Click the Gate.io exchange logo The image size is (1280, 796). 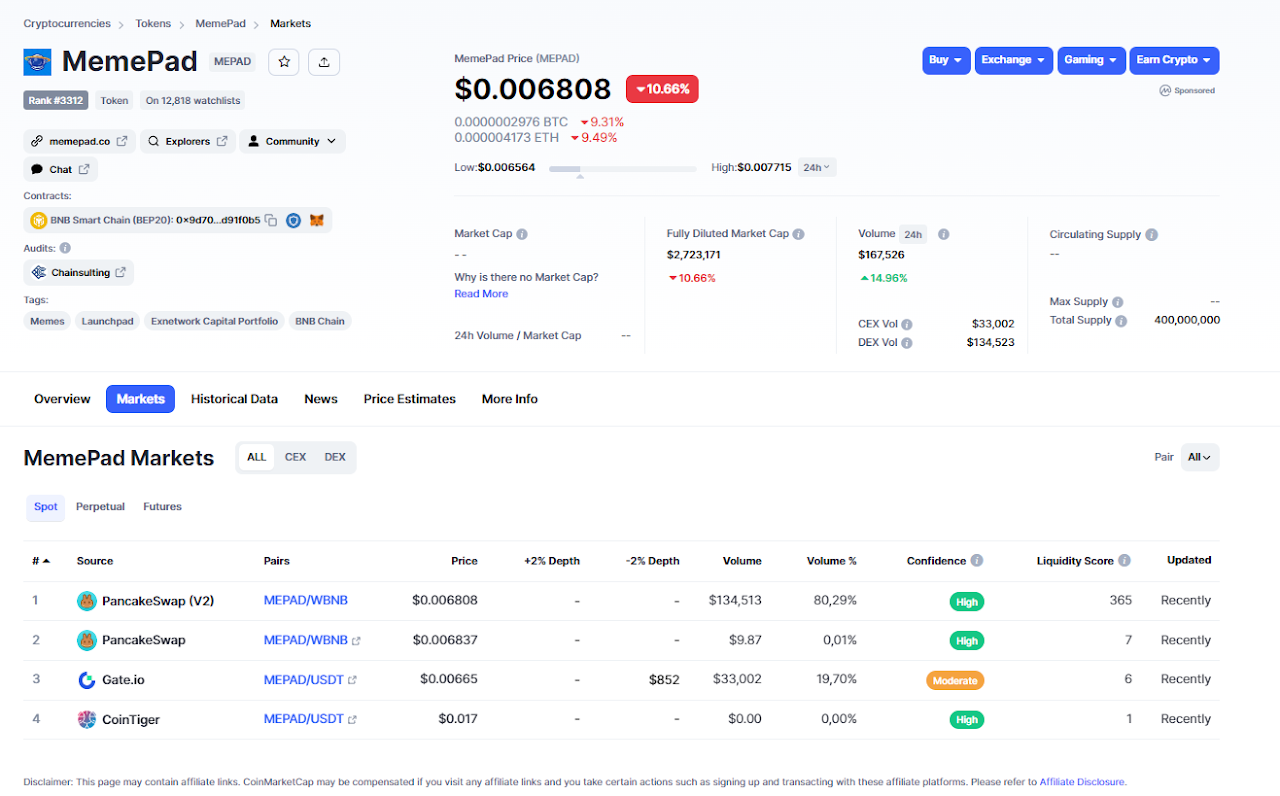(x=87, y=680)
